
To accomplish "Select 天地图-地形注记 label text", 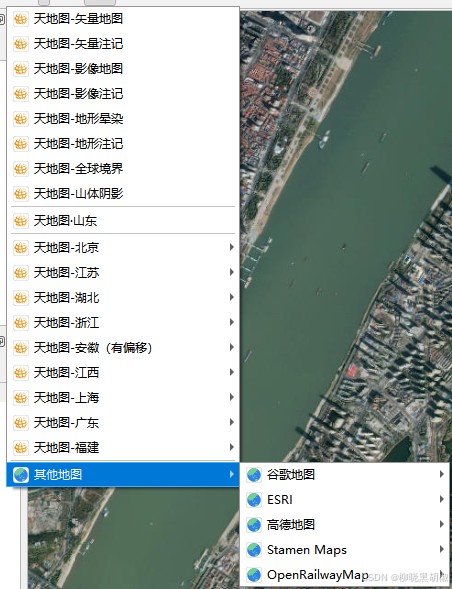I will tap(78, 144).
